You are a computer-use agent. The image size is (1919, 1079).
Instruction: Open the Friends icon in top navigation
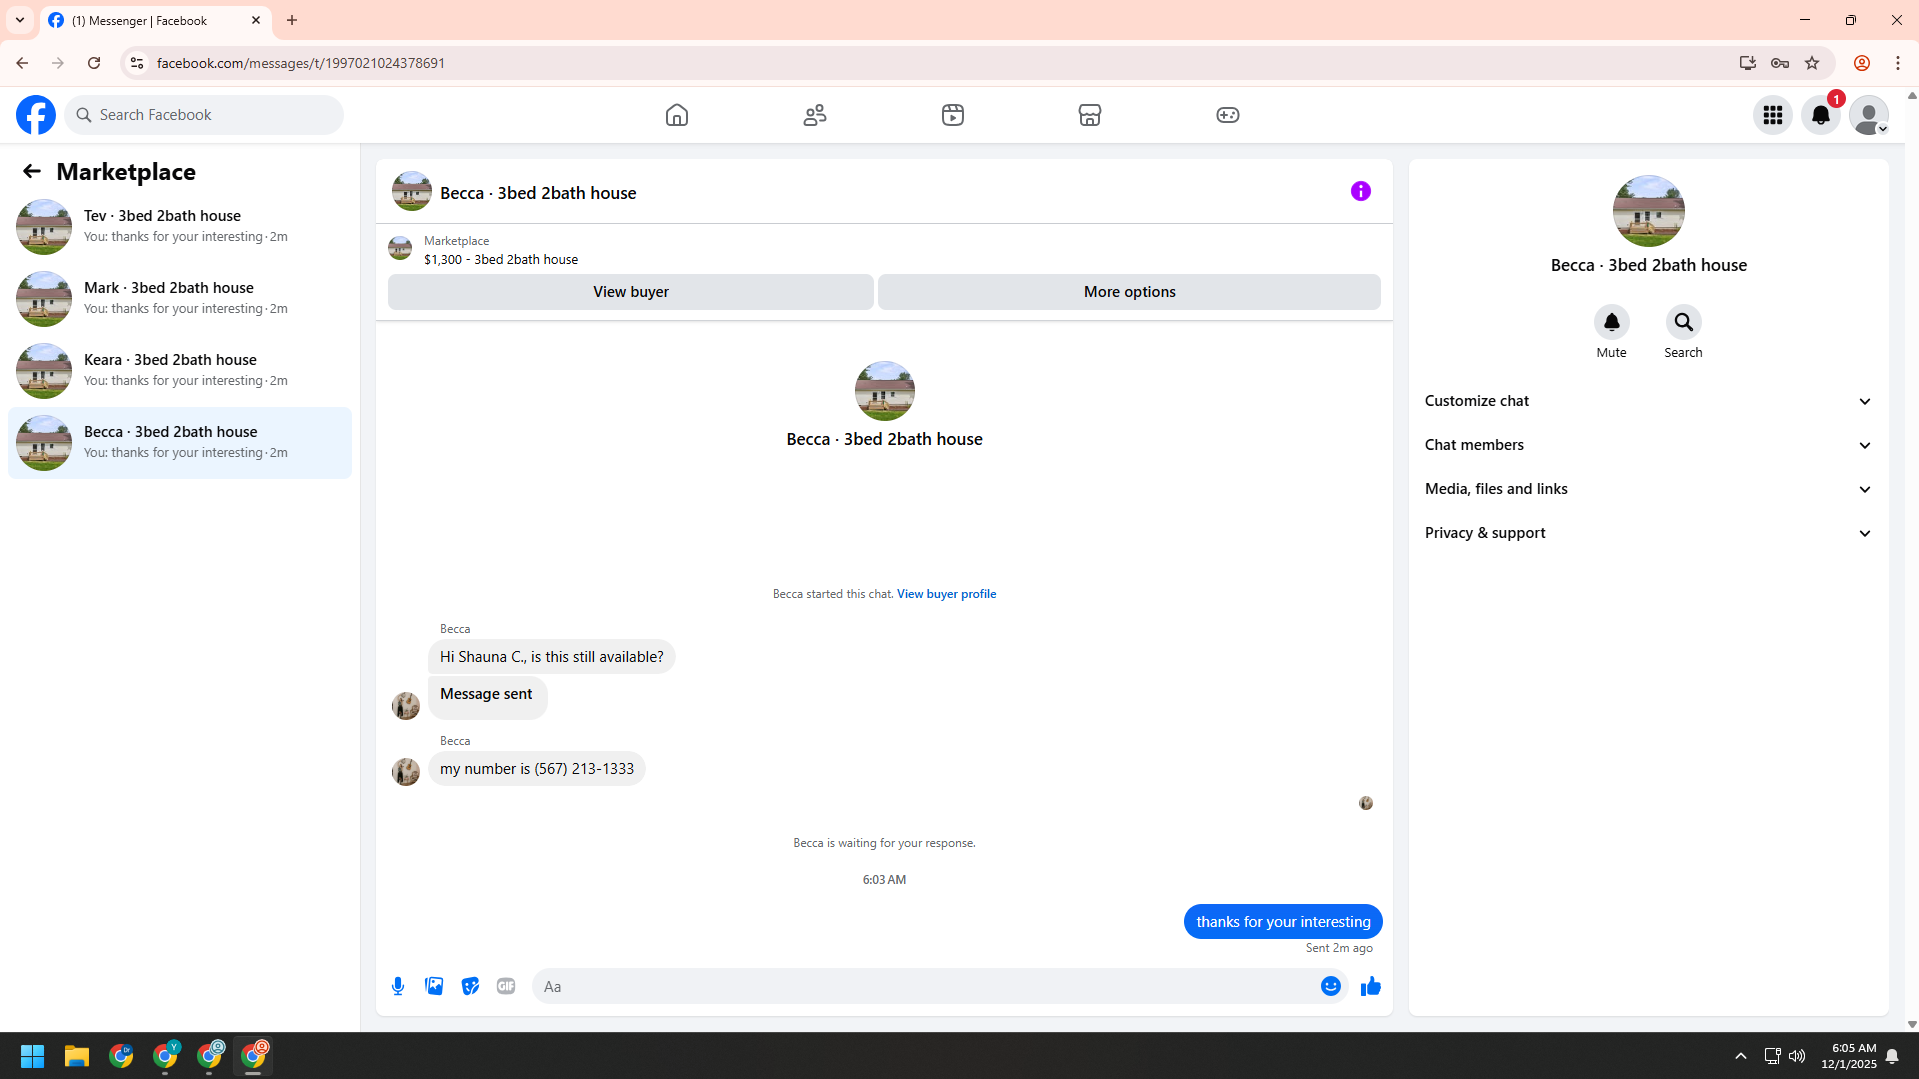point(815,115)
